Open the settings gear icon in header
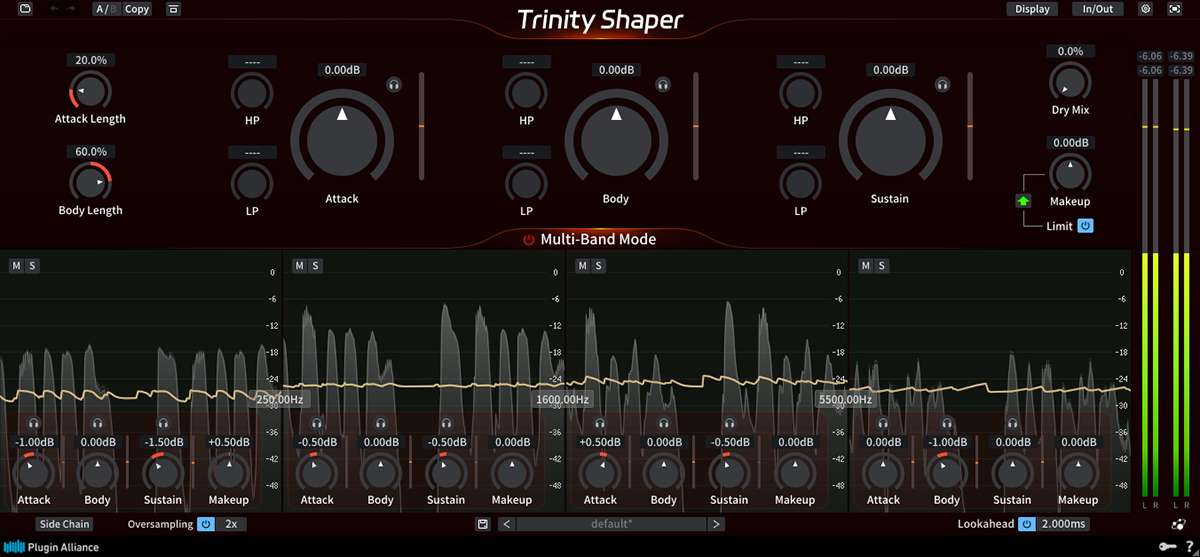The image size is (1200, 557). [1146, 9]
